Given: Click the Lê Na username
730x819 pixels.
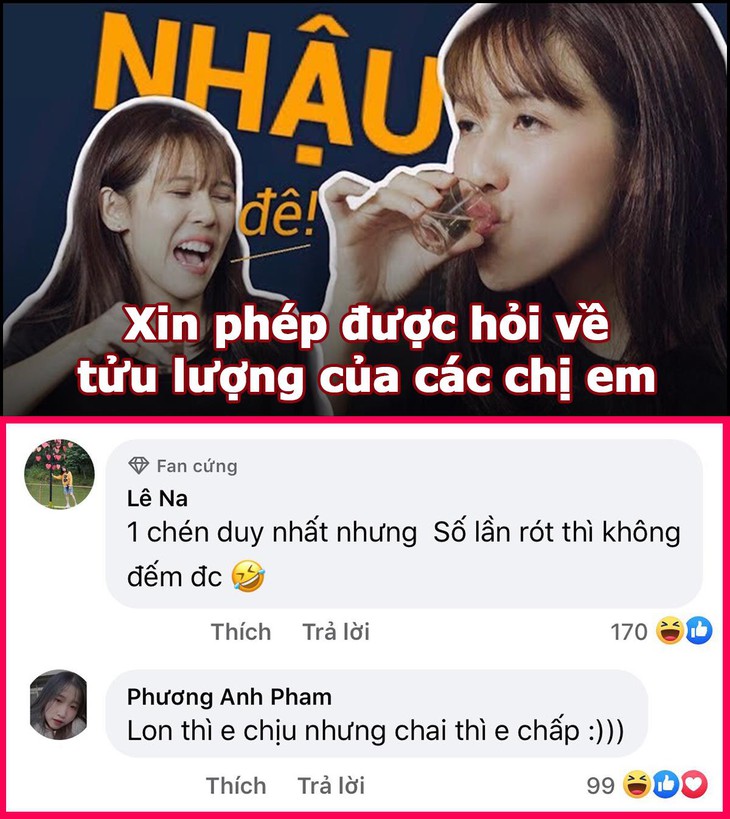Looking at the screenshot, I should tap(157, 499).
